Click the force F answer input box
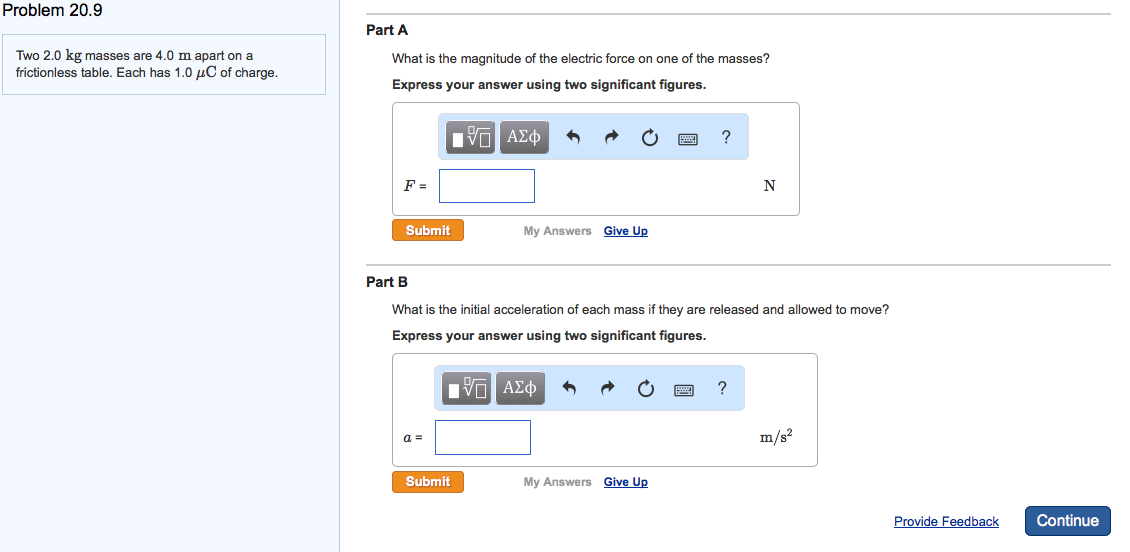The width and height of the screenshot is (1130, 552). 487,186
